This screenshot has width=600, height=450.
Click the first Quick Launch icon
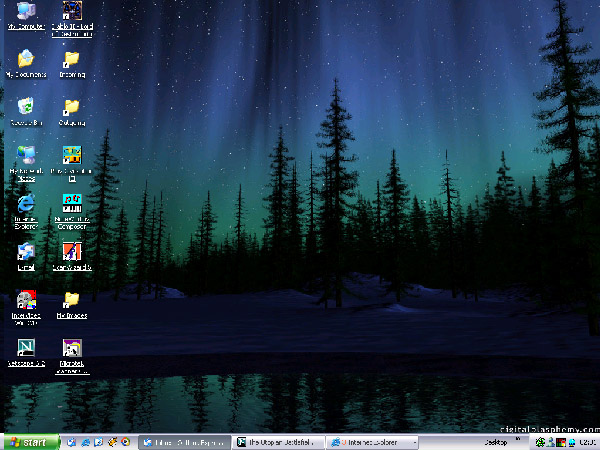(x=72, y=441)
